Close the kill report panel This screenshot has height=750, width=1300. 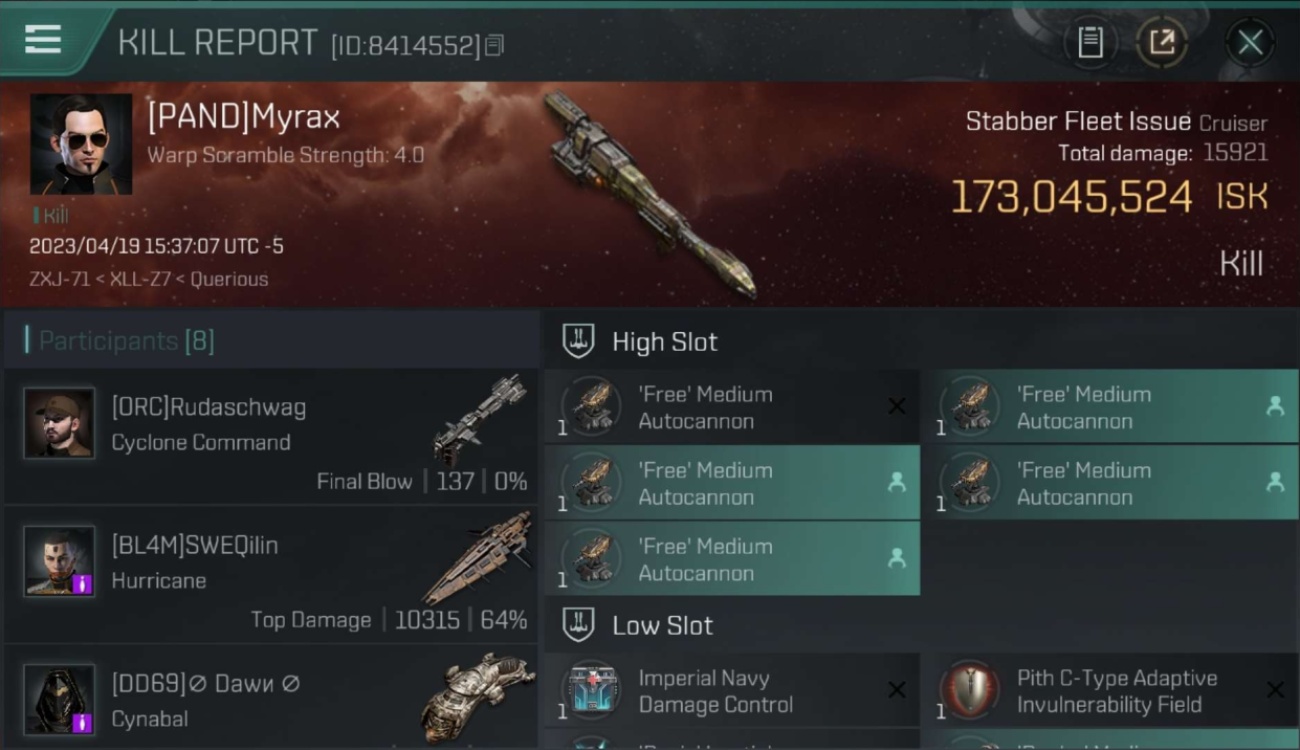pos(1249,42)
